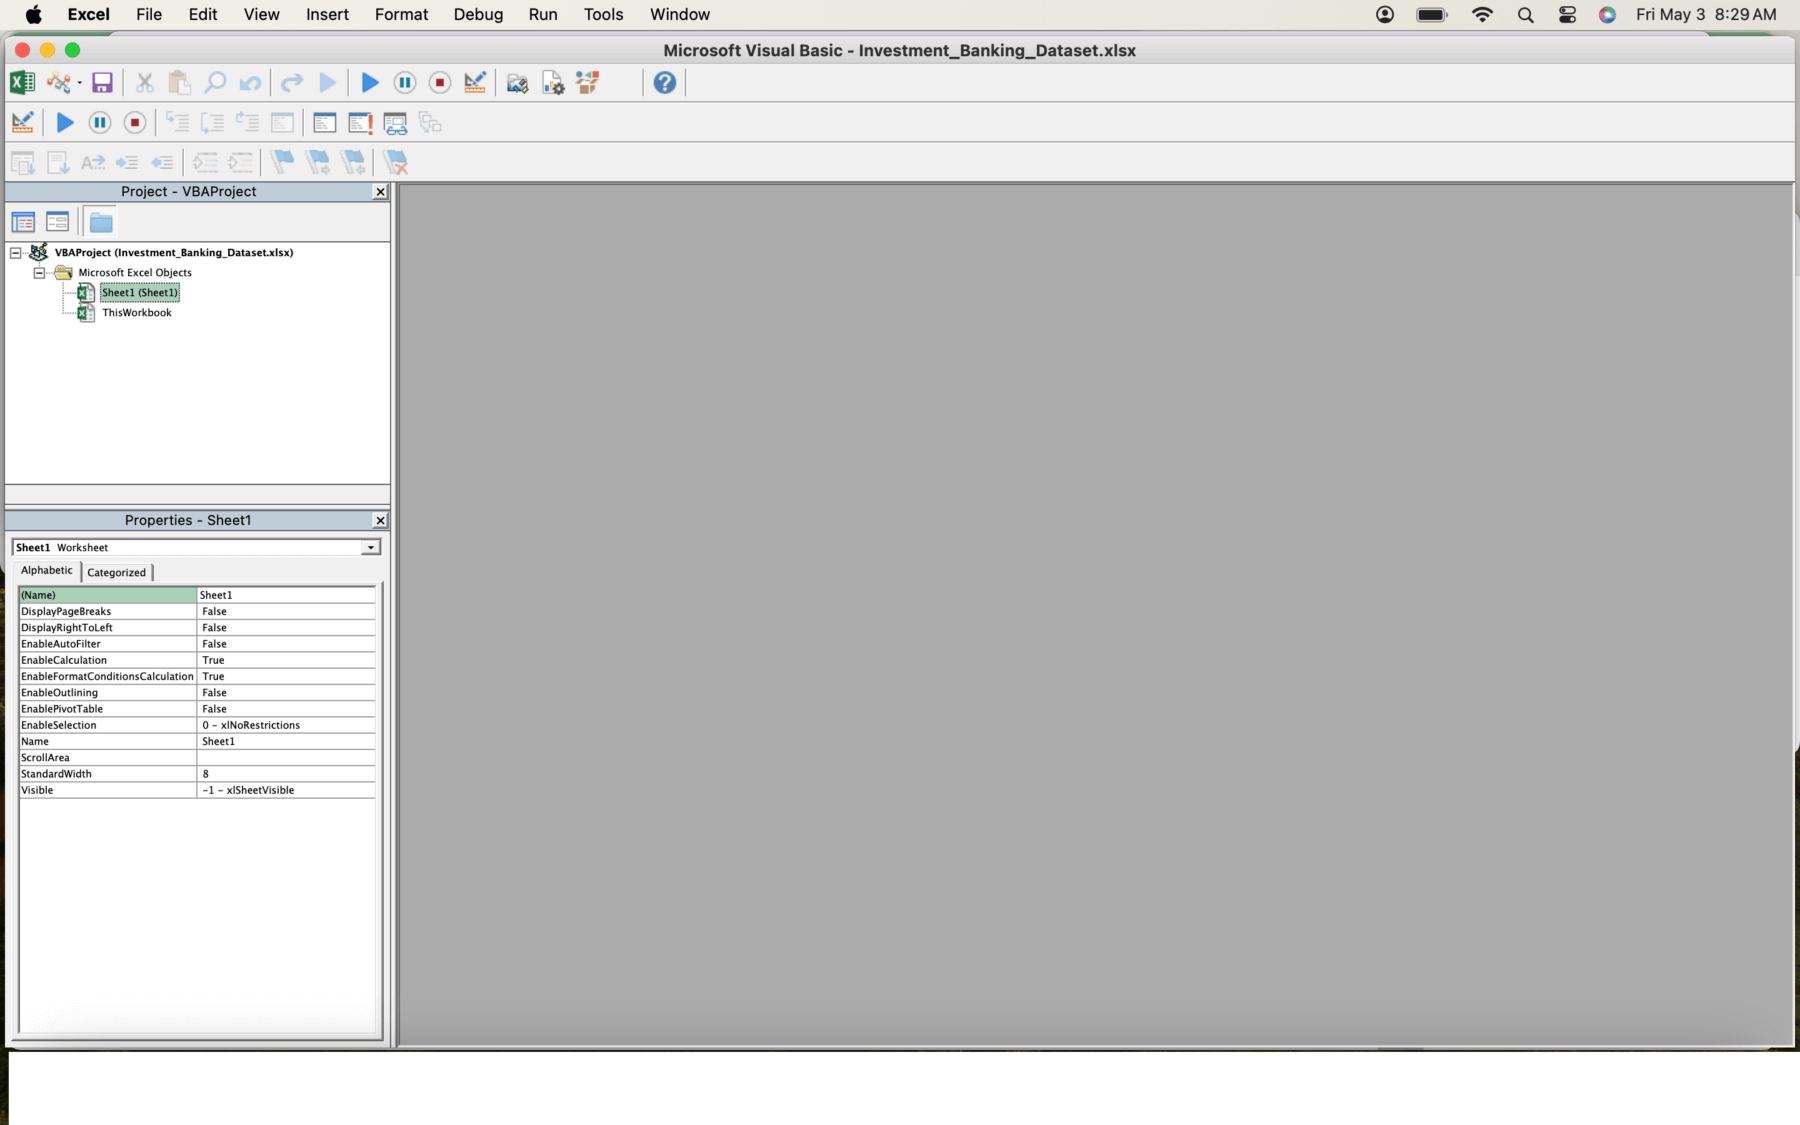This screenshot has height=1125, width=1800.
Task: Click the Find magnifier icon in the toolbar
Action: pyautogui.click(x=214, y=83)
